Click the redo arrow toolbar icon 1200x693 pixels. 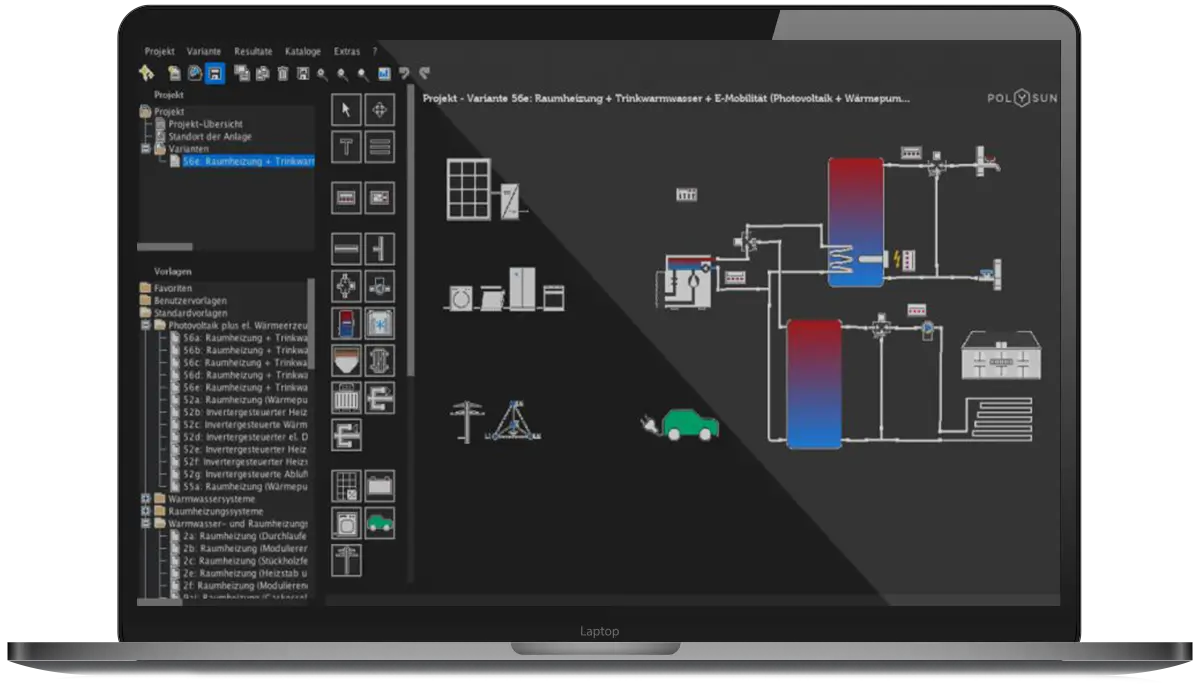click(x=424, y=73)
